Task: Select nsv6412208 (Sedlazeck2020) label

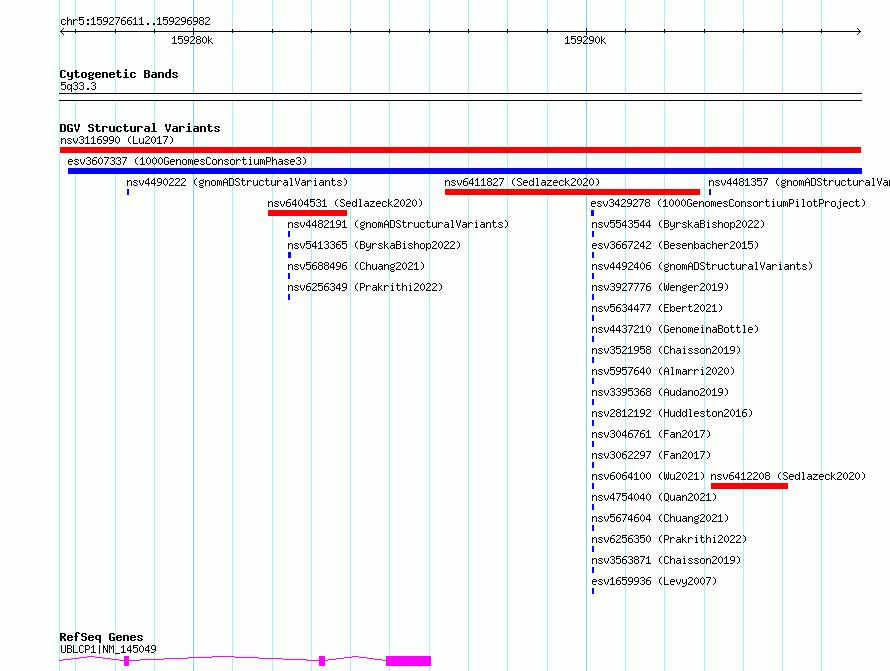Action: (788, 476)
